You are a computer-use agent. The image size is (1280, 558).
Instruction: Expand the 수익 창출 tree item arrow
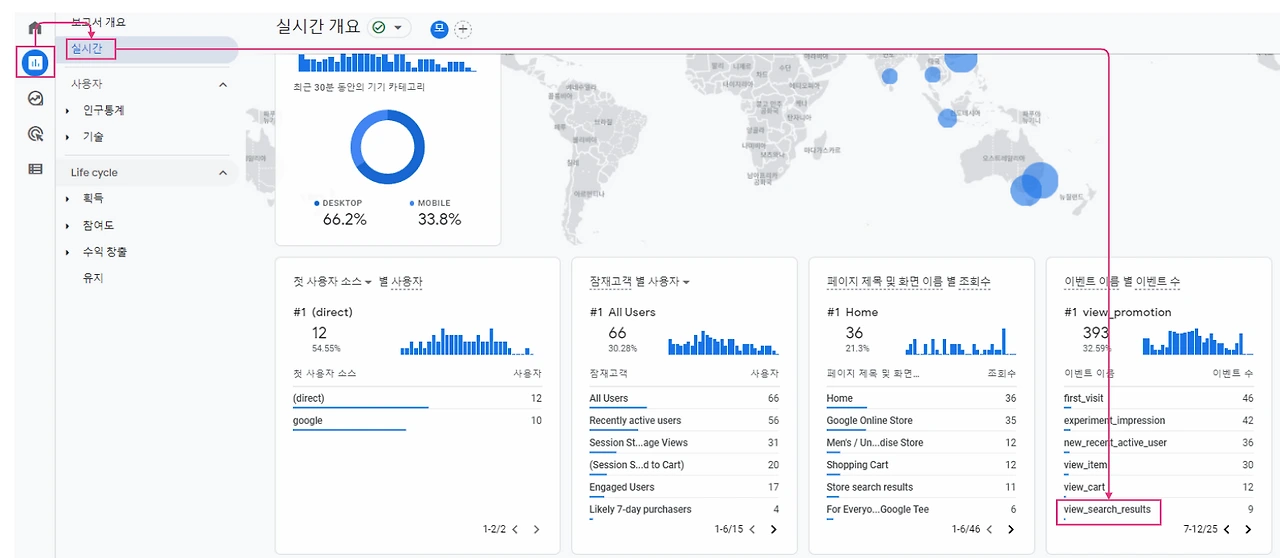click(68, 252)
